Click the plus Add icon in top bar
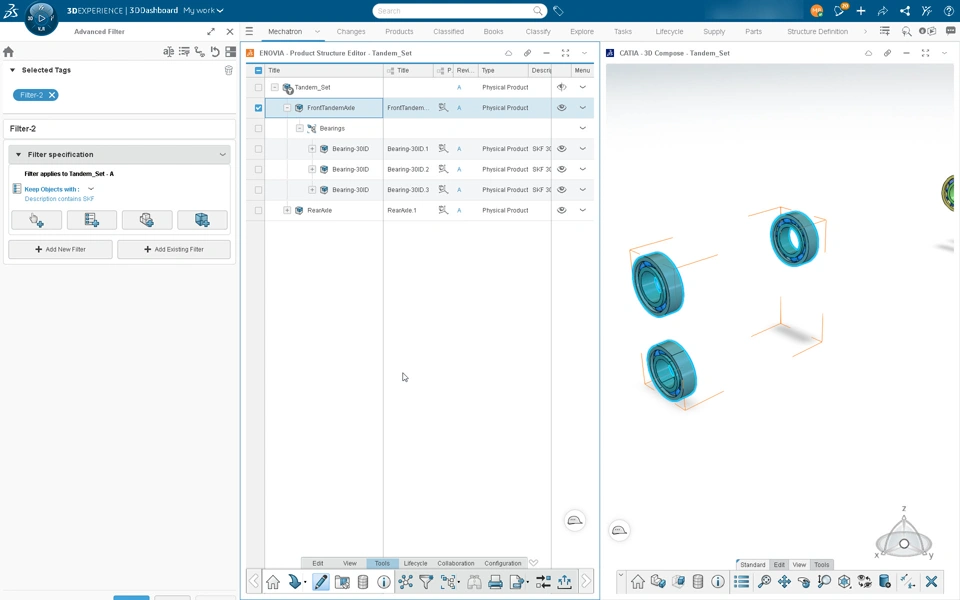The image size is (960, 600). (x=861, y=11)
